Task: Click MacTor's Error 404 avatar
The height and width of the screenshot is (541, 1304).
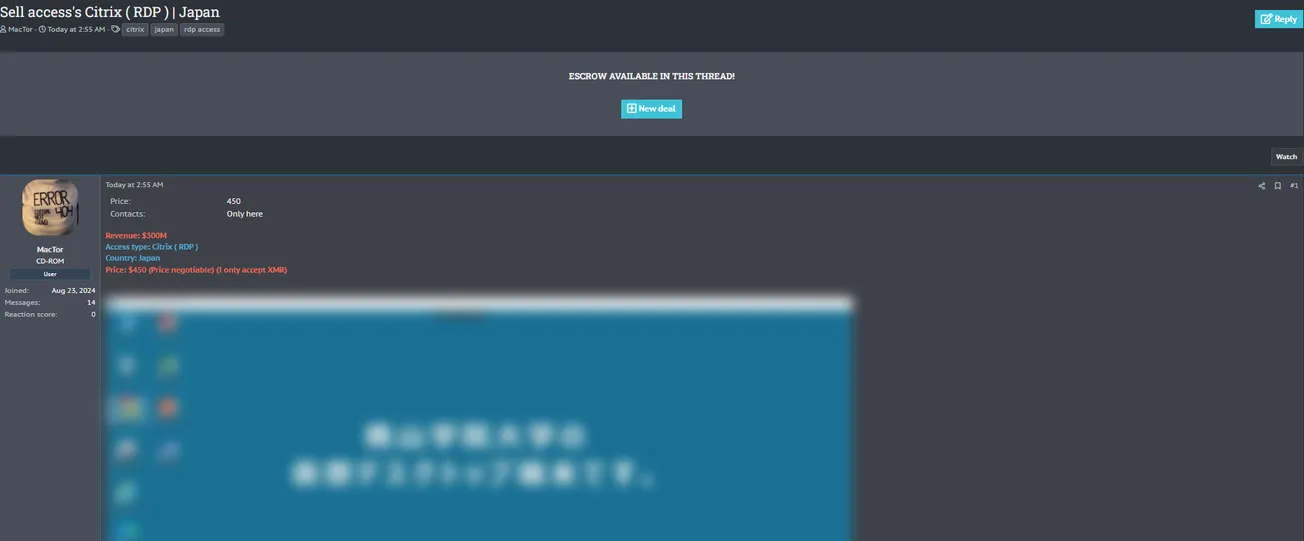Action: pos(50,208)
